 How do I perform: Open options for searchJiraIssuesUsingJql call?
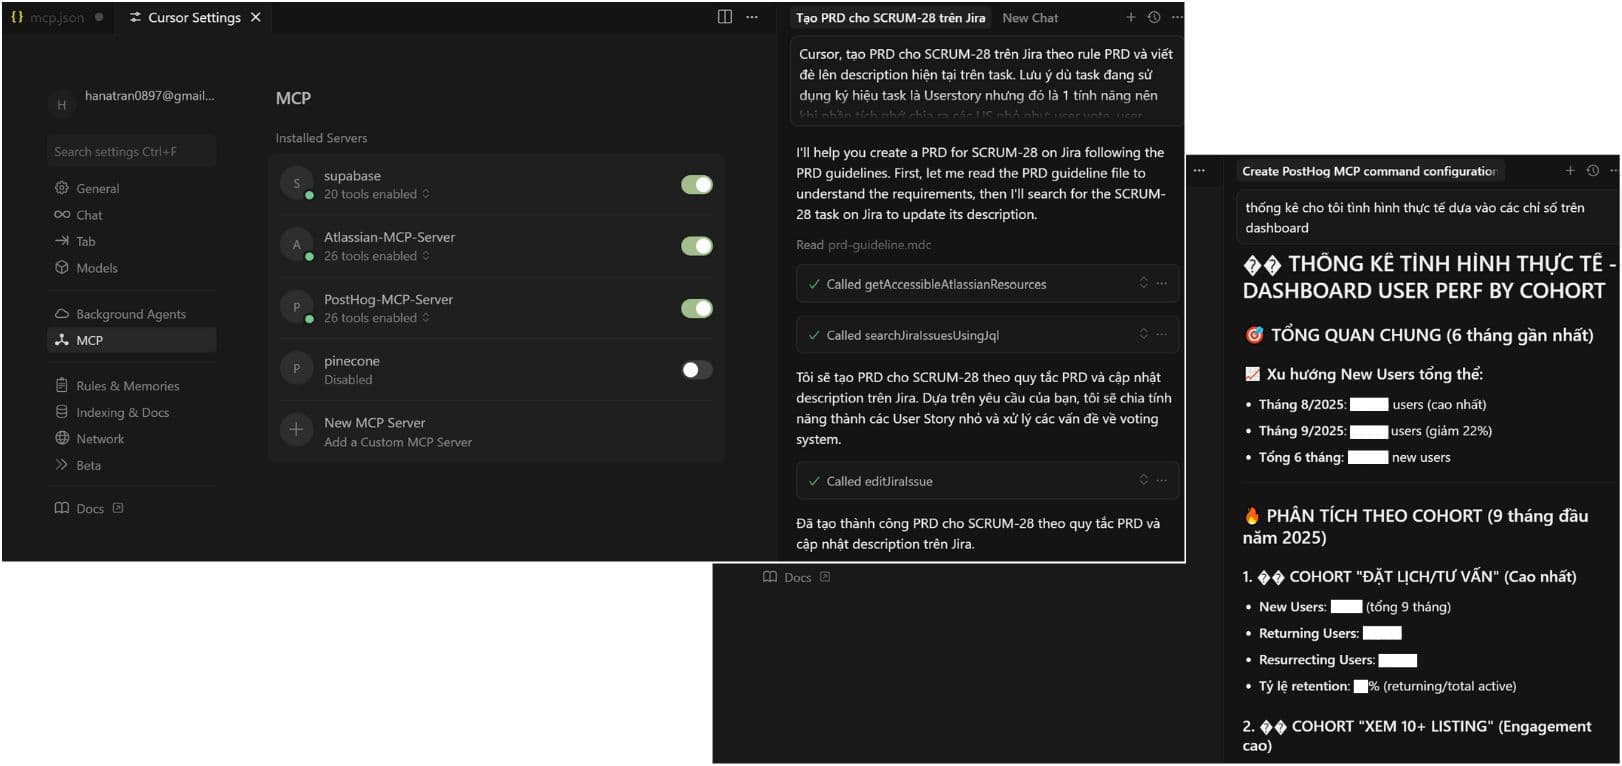1161,334
